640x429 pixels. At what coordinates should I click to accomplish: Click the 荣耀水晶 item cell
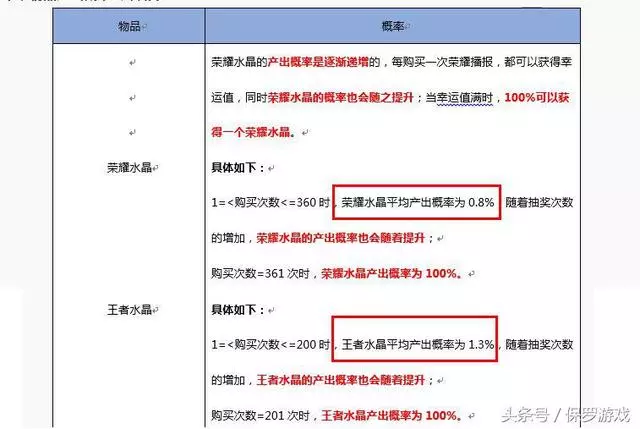point(129,167)
